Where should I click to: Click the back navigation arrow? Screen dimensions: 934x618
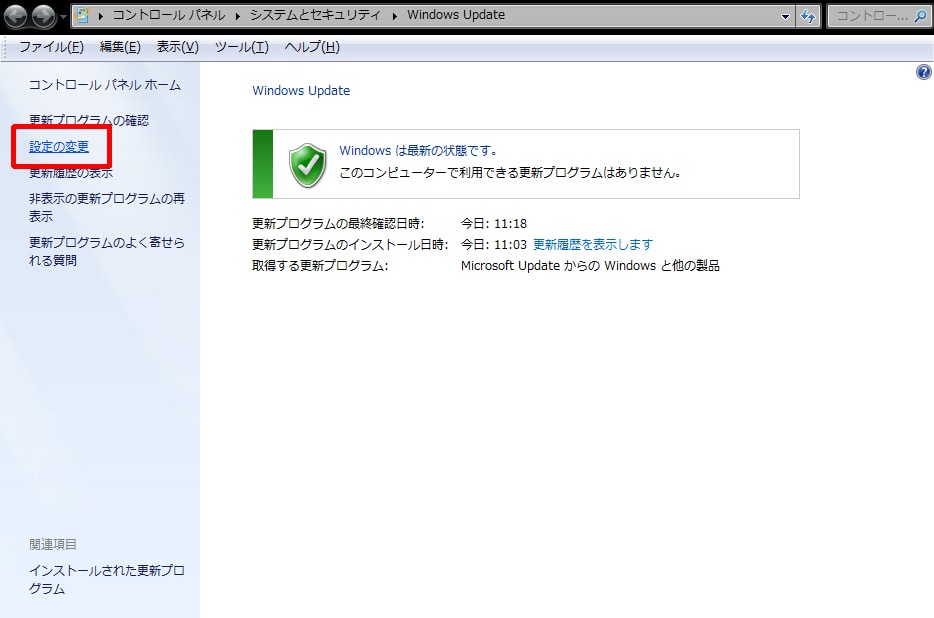click(x=14, y=15)
